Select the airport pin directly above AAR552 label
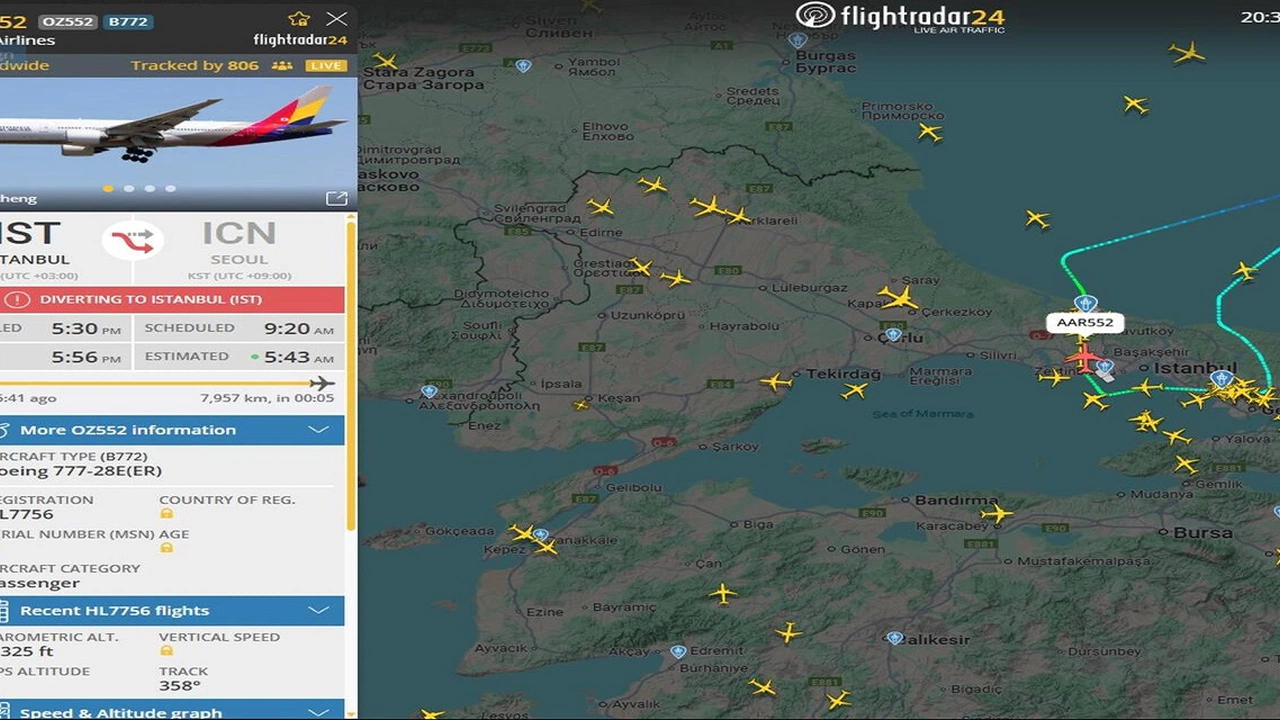This screenshot has width=1280, height=720. coord(1085,303)
